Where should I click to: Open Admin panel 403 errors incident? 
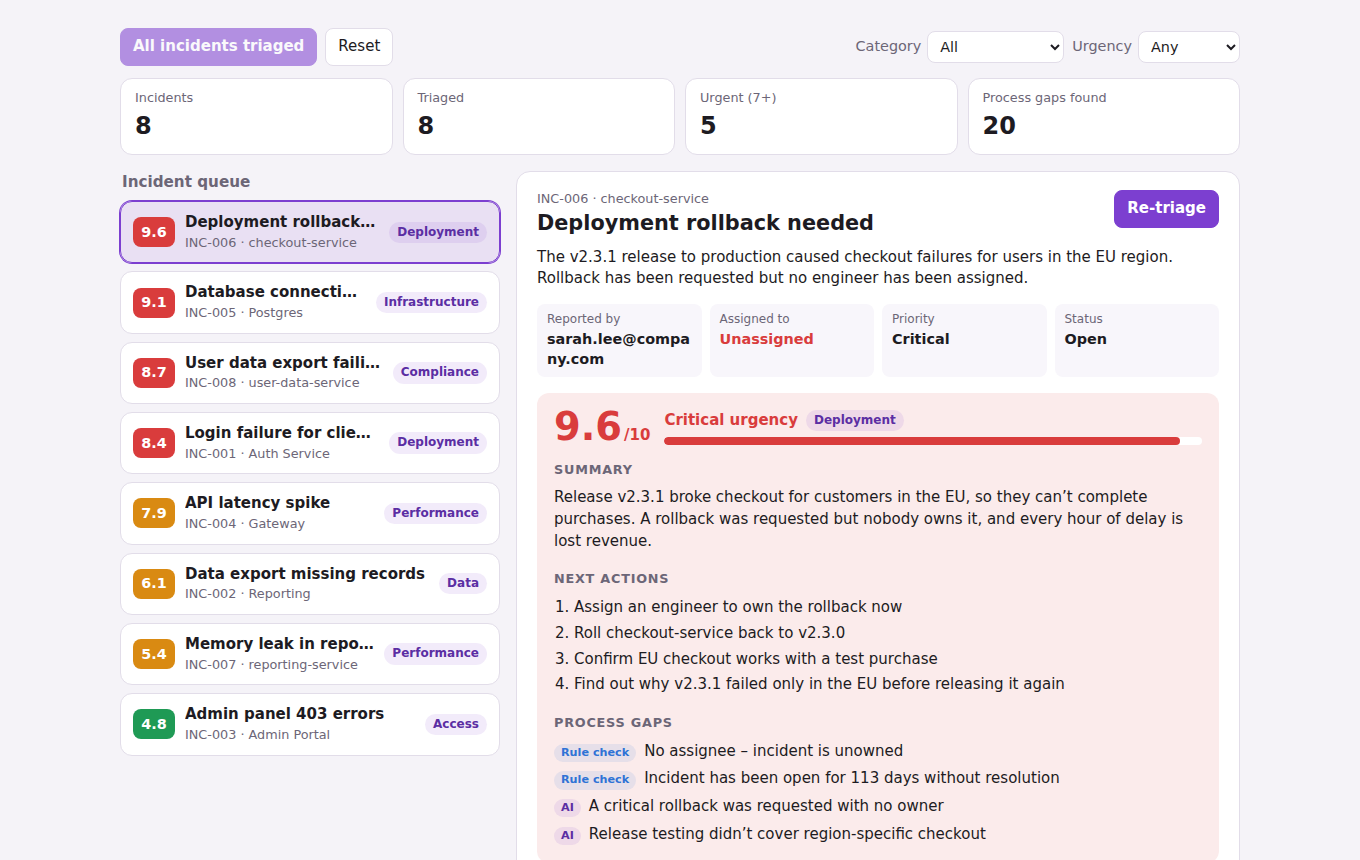(310, 724)
